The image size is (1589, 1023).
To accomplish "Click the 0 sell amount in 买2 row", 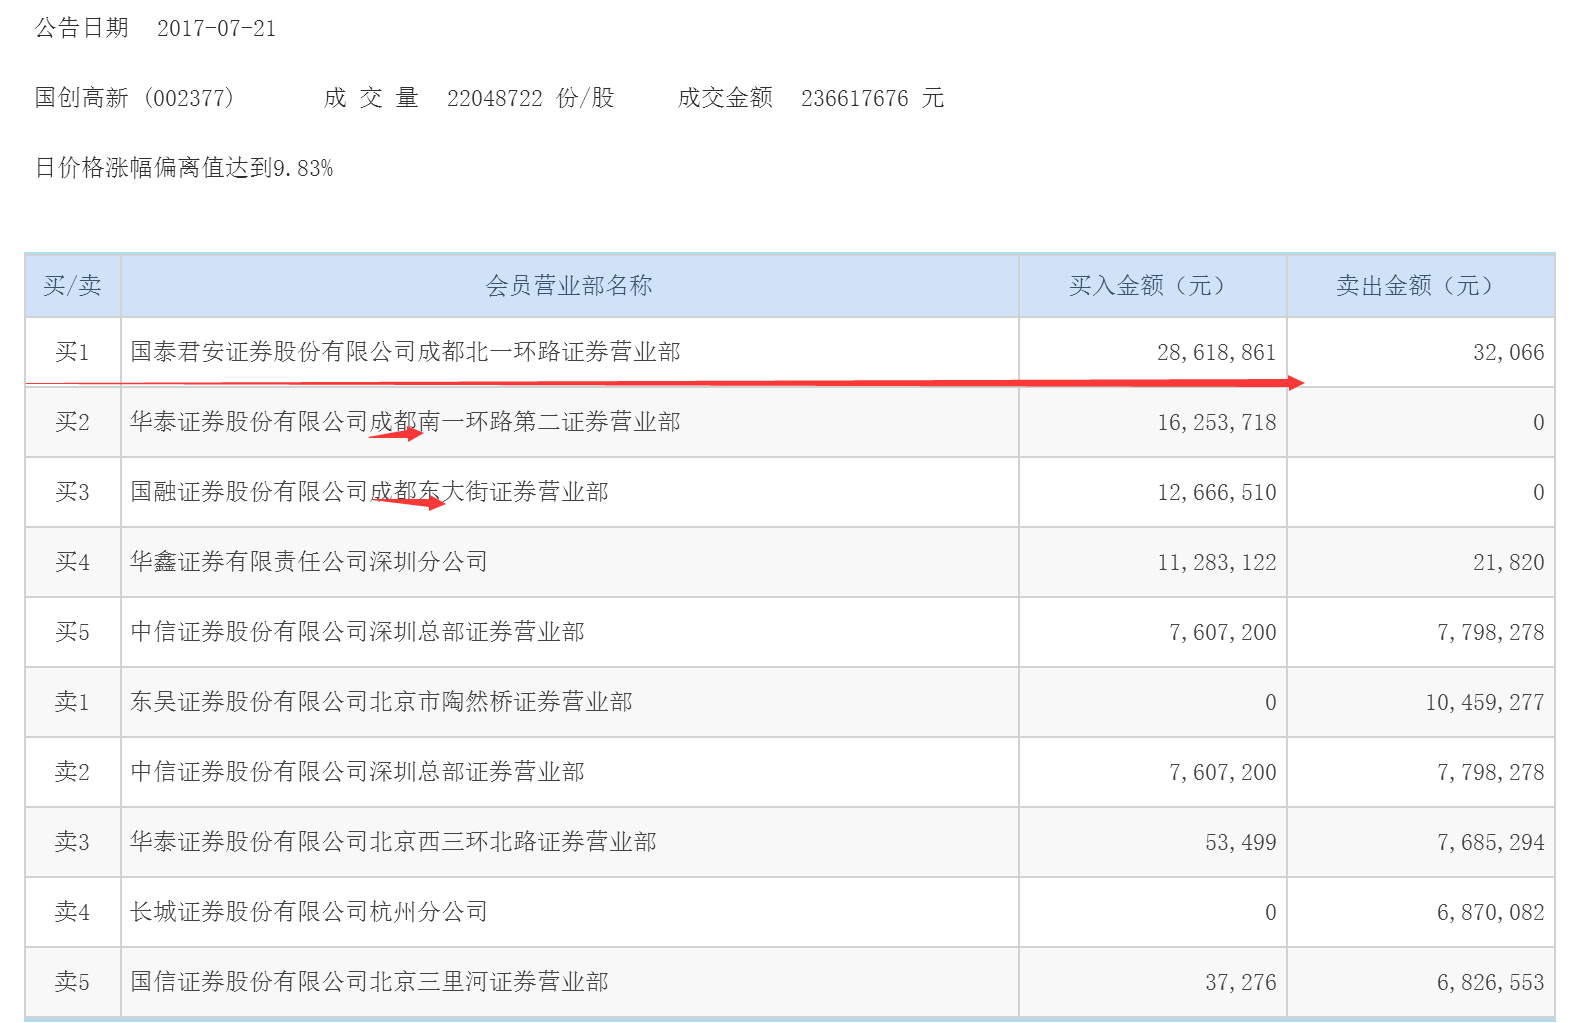I will 1539,422.
